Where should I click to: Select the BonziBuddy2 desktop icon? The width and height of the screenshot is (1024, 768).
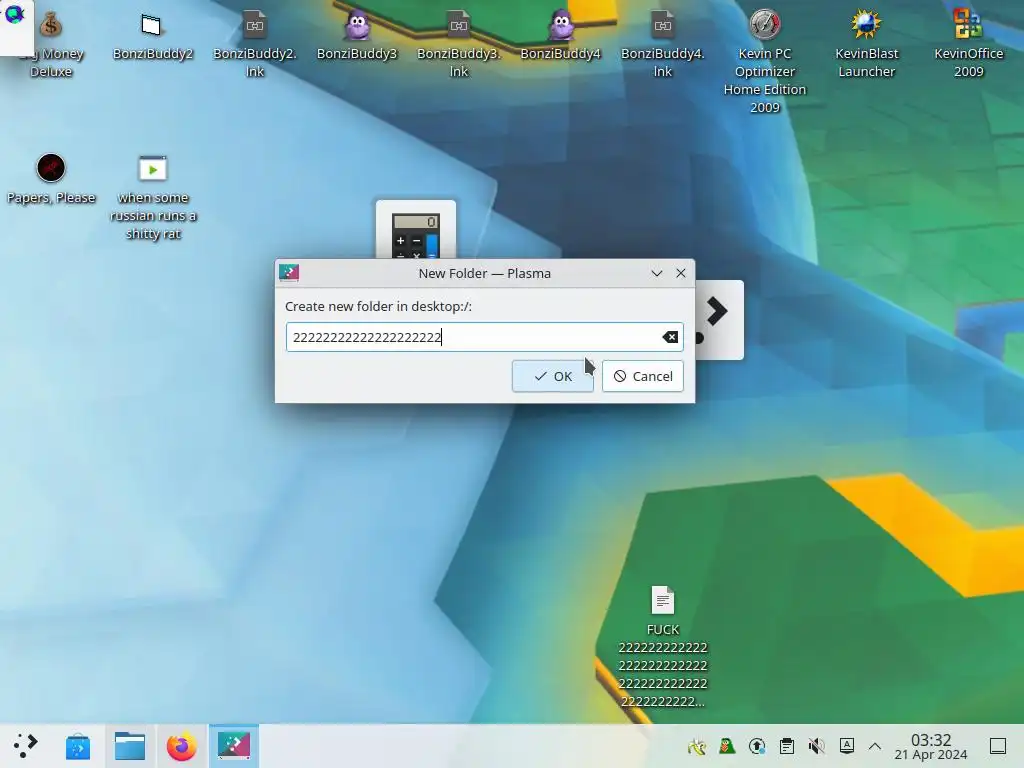point(152,37)
